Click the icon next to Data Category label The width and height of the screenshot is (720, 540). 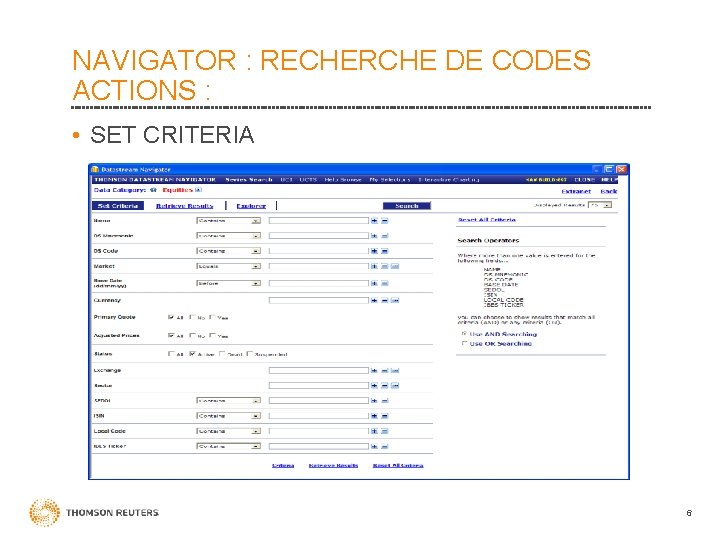153,190
